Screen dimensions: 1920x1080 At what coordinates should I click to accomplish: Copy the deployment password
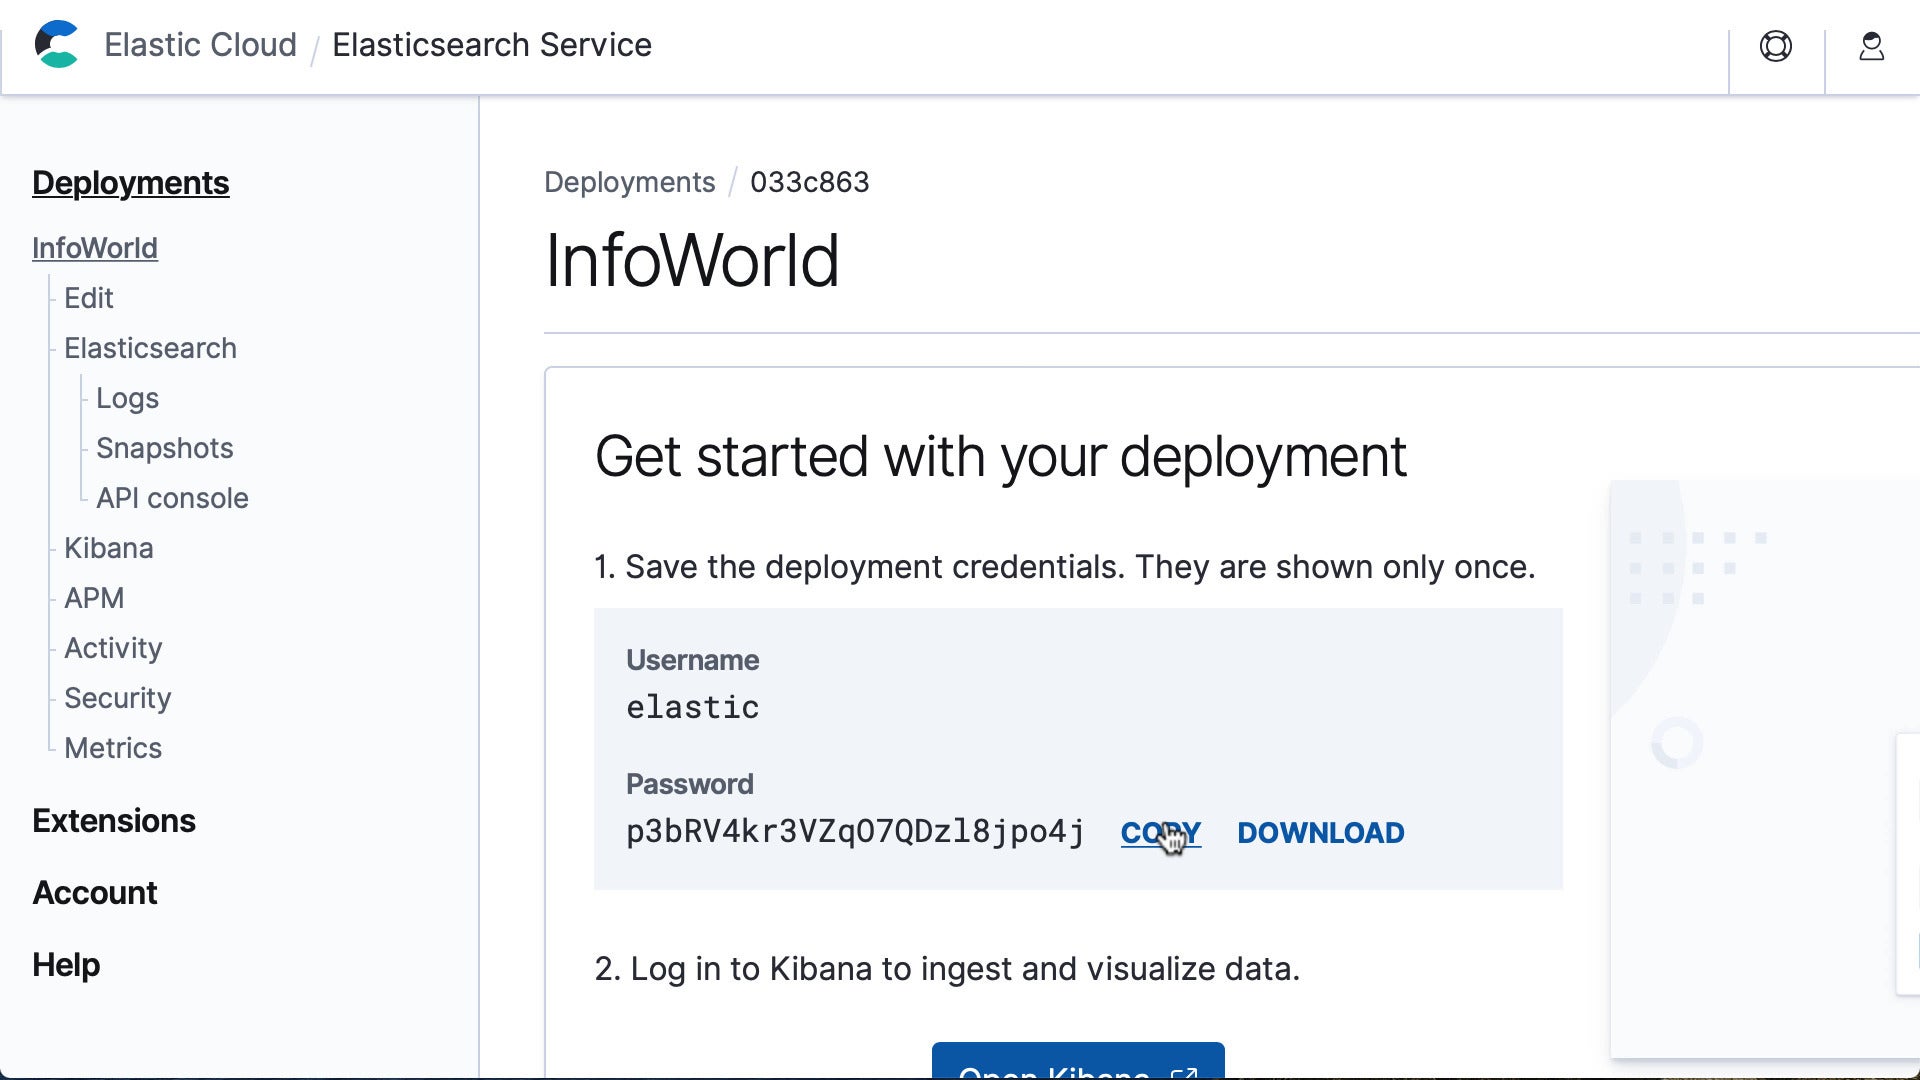coord(1161,833)
